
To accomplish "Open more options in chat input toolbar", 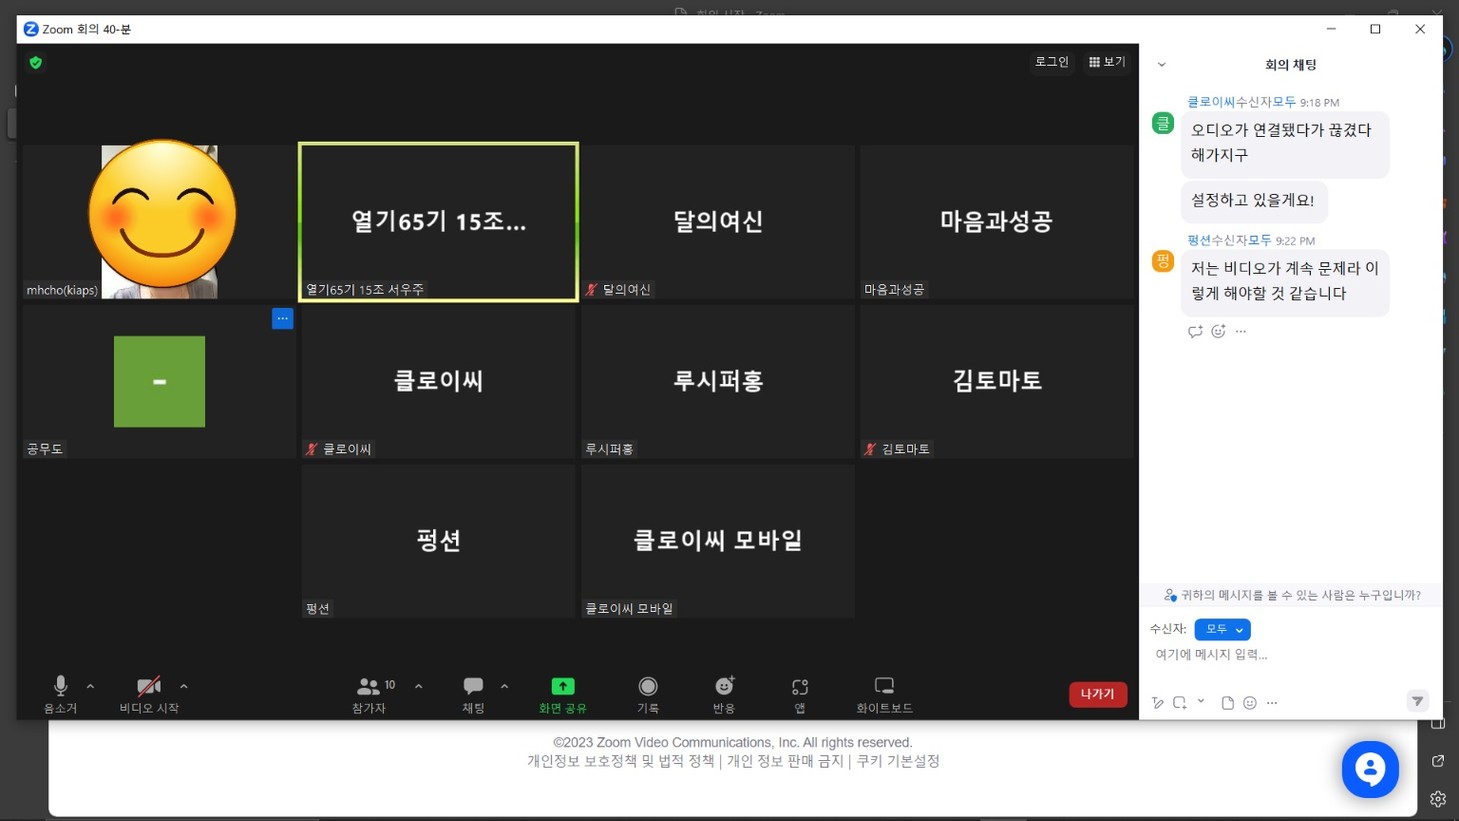I will point(1272,703).
